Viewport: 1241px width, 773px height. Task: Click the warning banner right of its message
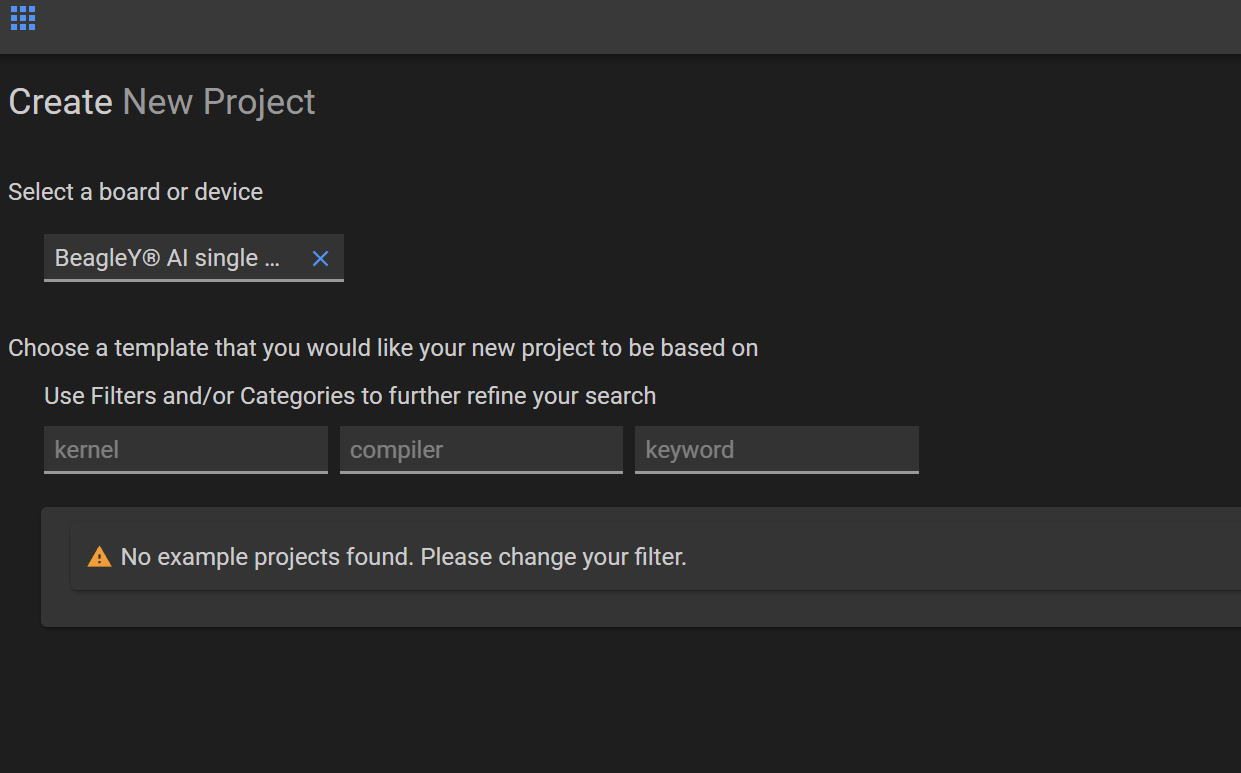click(x=950, y=557)
